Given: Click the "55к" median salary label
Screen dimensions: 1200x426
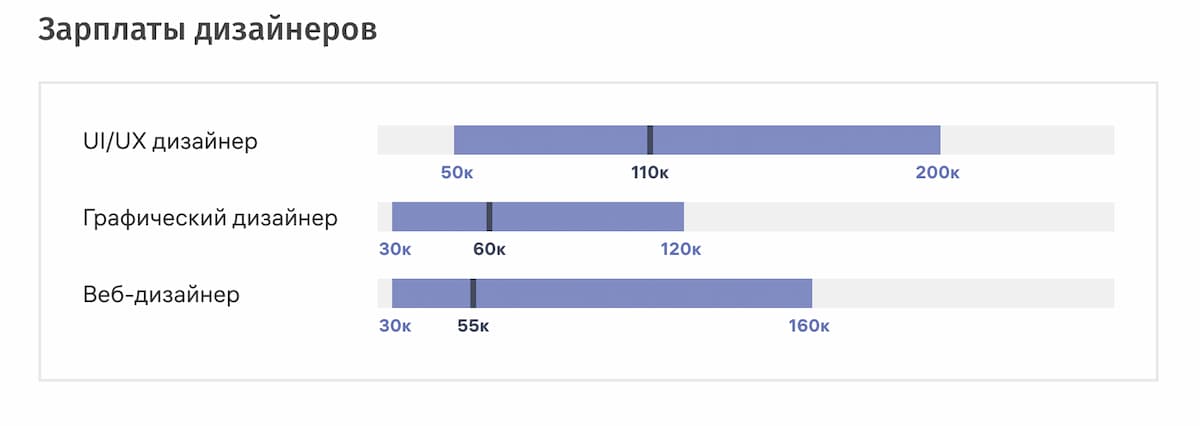Looking at the screenshot, I should [x=473, y=326].
